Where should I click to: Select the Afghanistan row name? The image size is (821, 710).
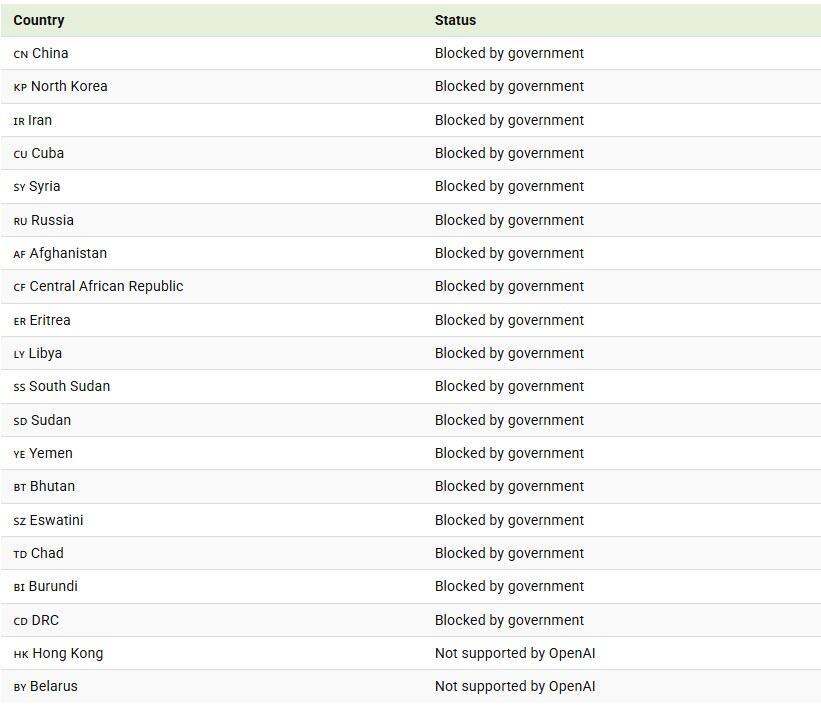[x=68, y=253]
